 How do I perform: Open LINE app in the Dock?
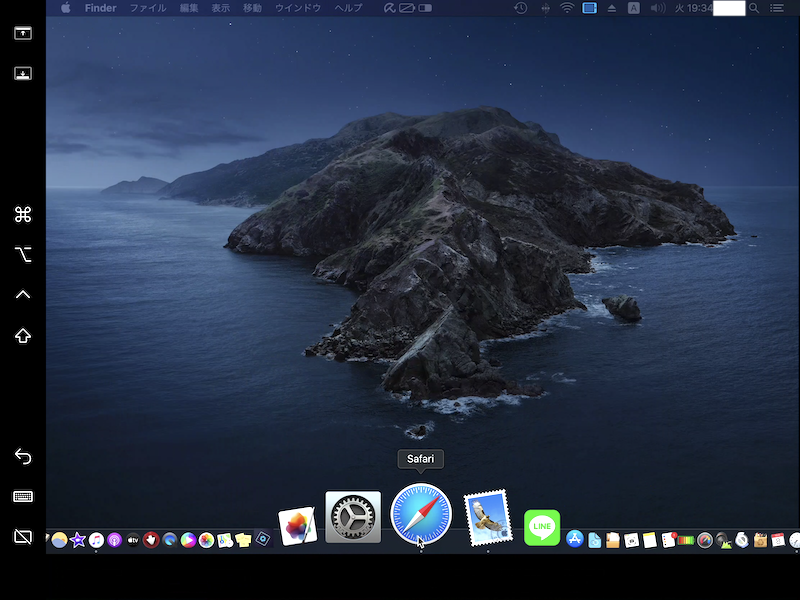tap(542, 527)
